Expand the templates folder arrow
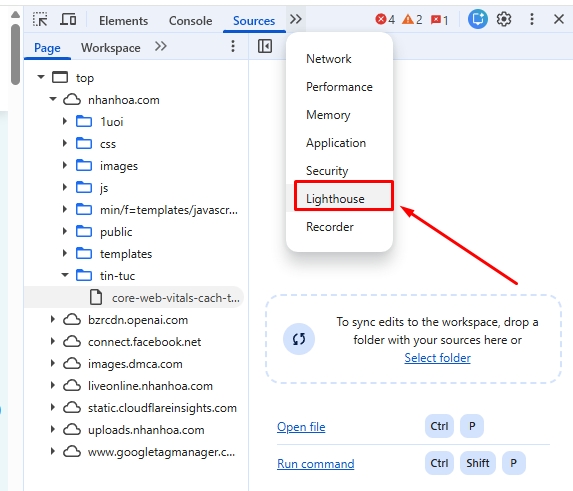This screenshot has height=491, width=573. coord(65,253)
